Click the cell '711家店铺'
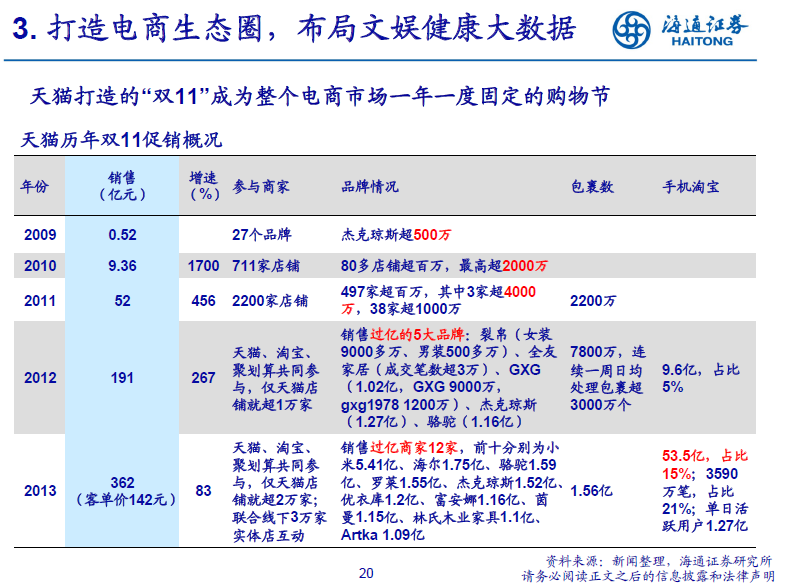Image resolution: width=785 pixels, height=584 pixels. coord(266,266)
